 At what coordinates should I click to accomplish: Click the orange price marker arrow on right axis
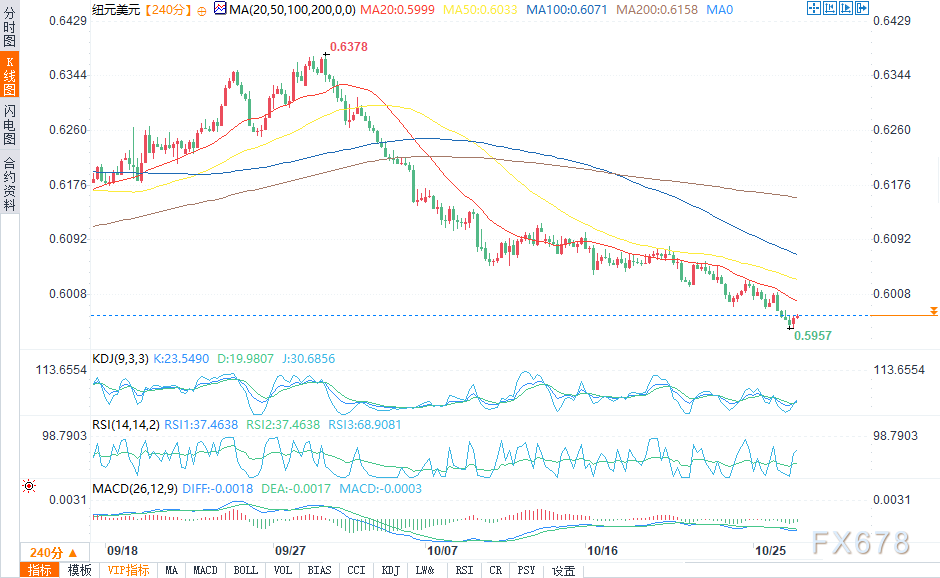point(932,312)
